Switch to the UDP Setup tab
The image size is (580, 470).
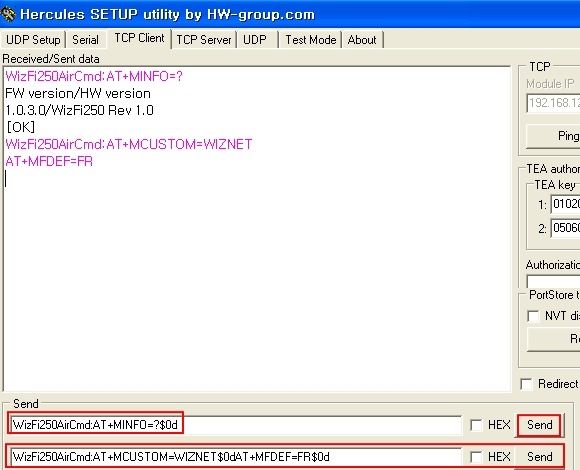(33, 40)
